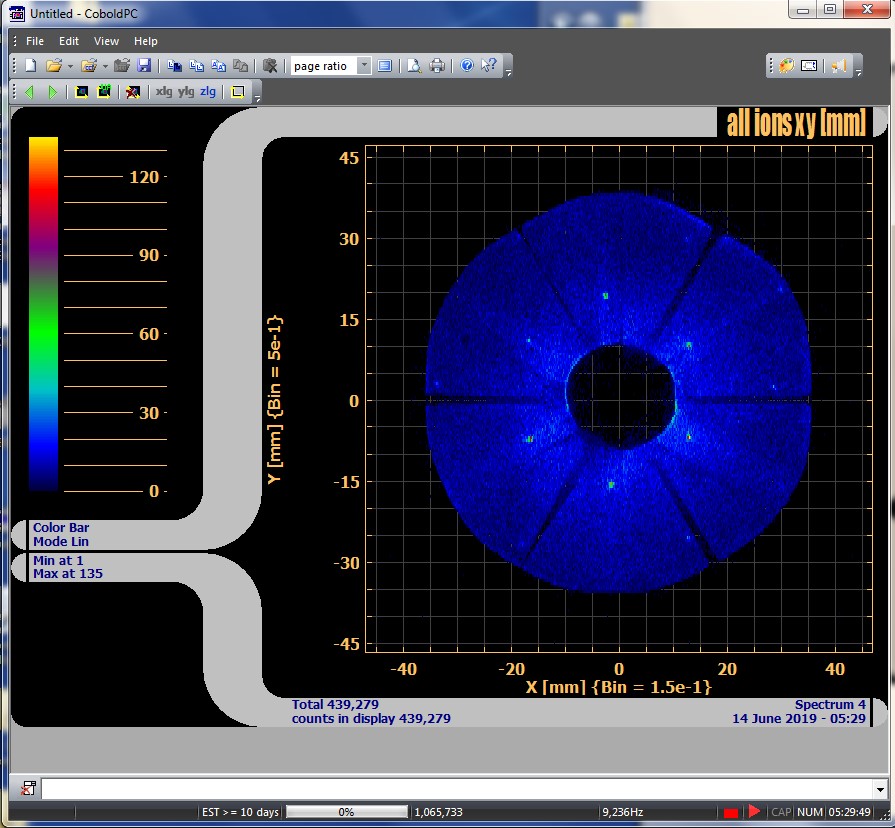The height and width of the screenshot is (828, 895).
Task: Click the Printer icon
Action: point(437,66)
